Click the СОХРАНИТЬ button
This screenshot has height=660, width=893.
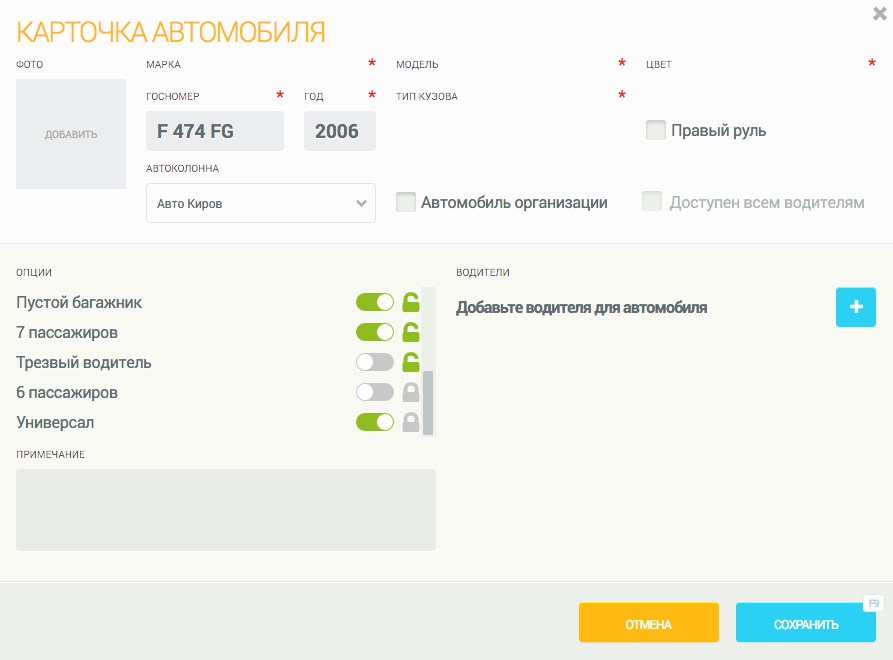tap(805, 623)
